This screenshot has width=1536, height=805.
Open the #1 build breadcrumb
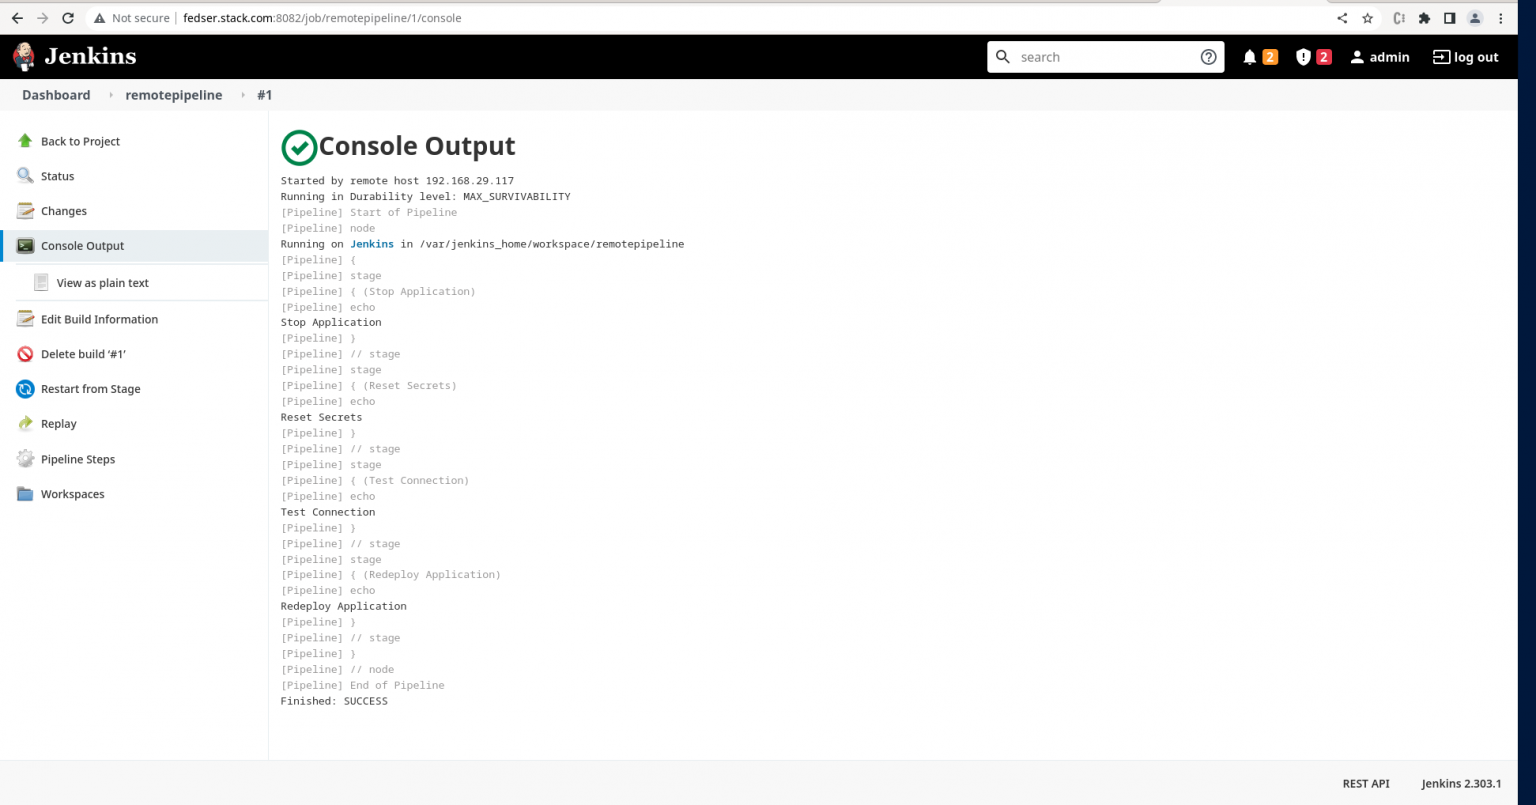pos(265,95)
